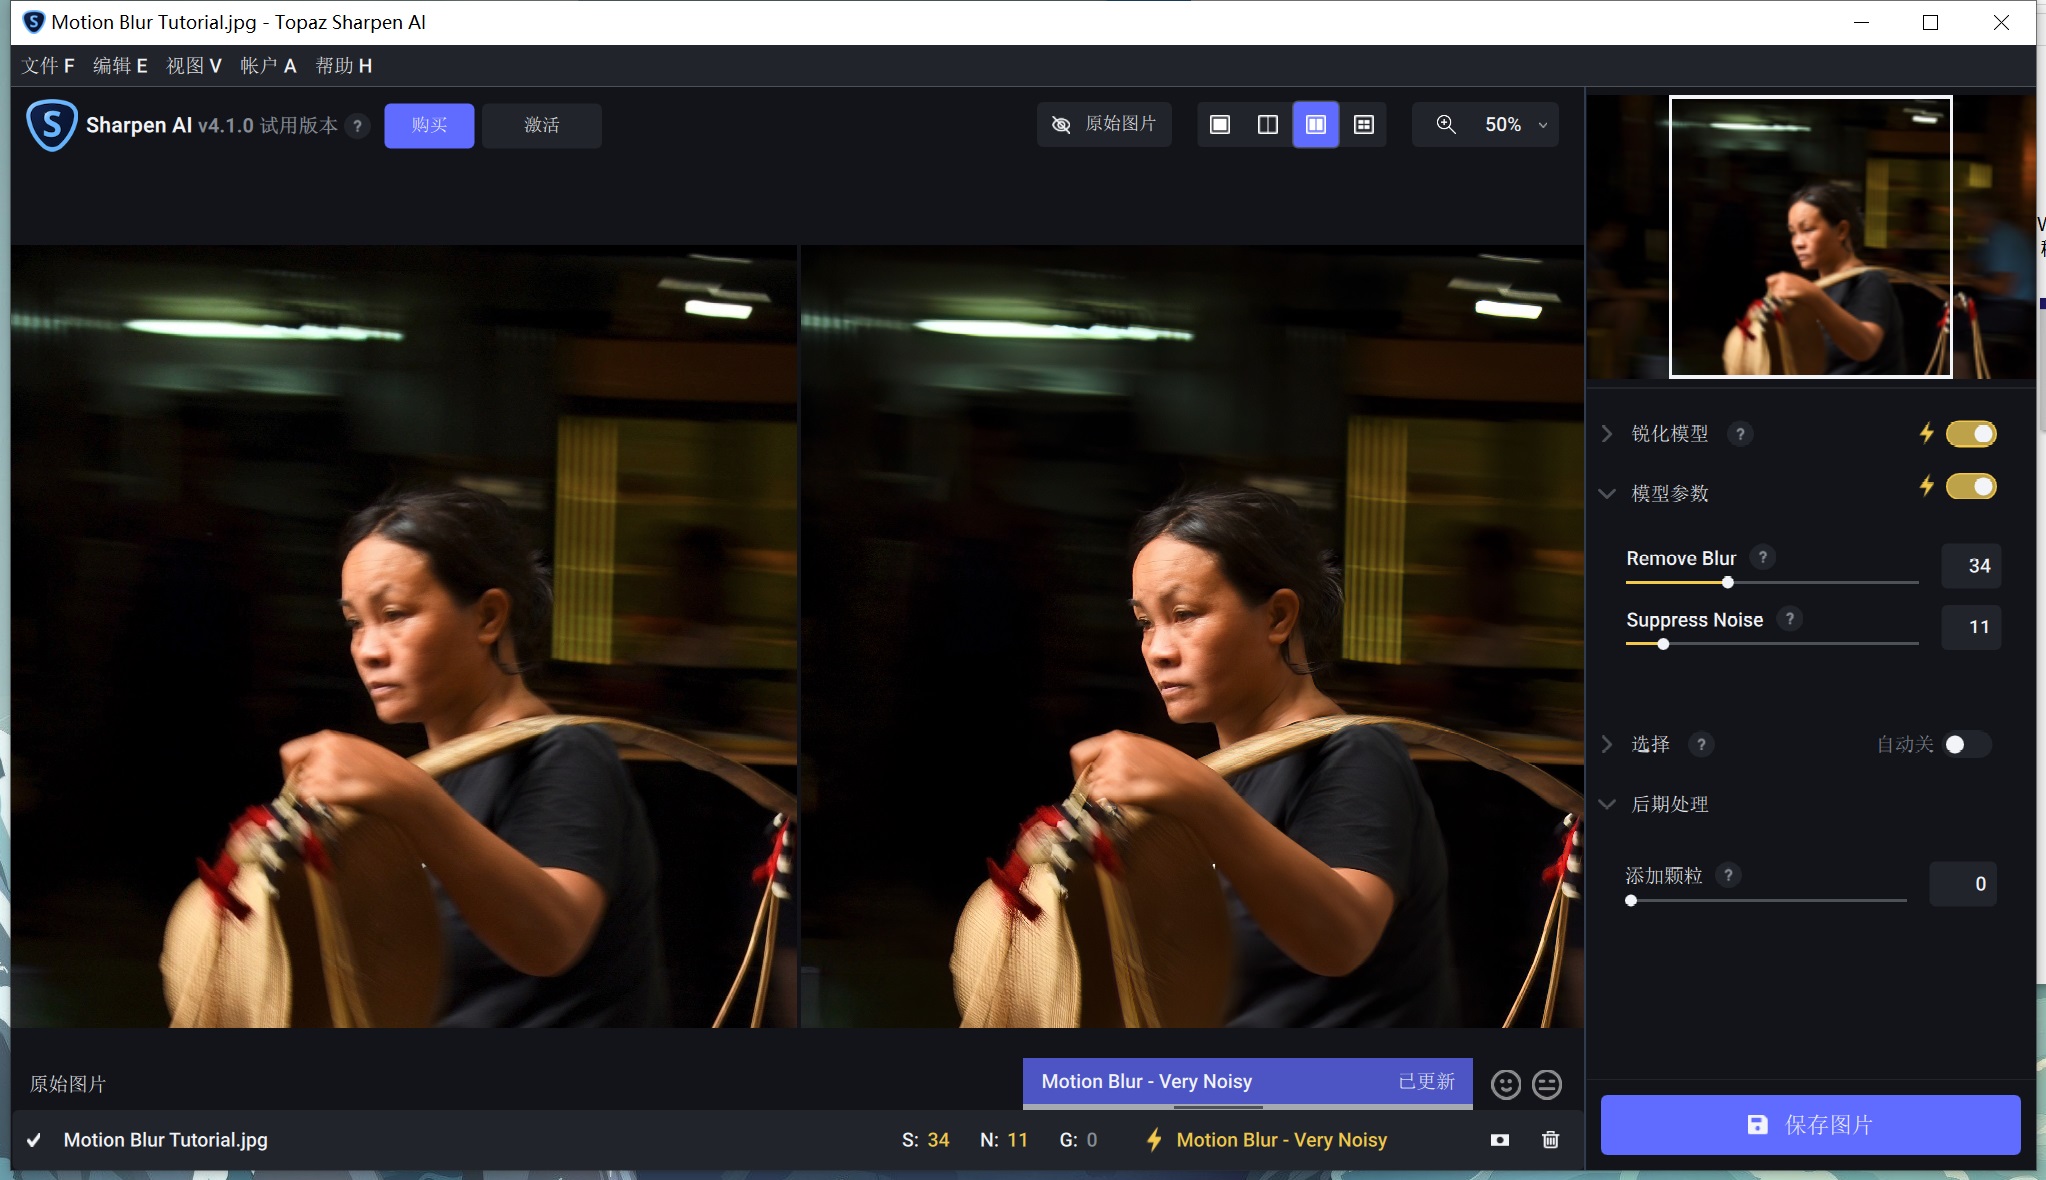Open the 文件 F menu
Image resolution: width=2046 pixels, height=1180 pixels.
pos(48,66)
